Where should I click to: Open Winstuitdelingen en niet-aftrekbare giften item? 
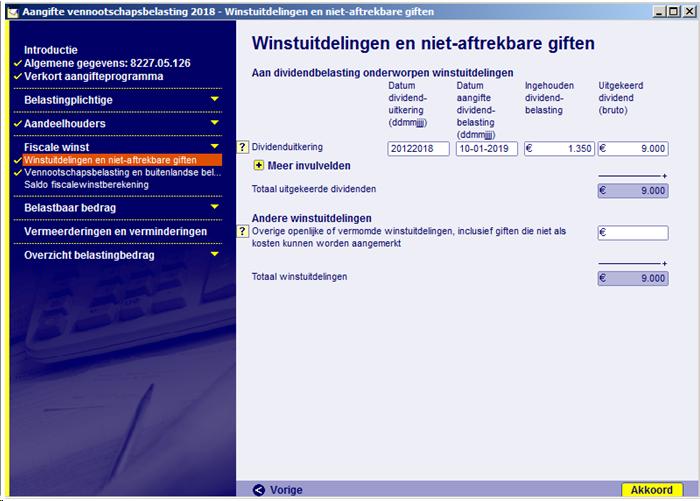(122, 160)
